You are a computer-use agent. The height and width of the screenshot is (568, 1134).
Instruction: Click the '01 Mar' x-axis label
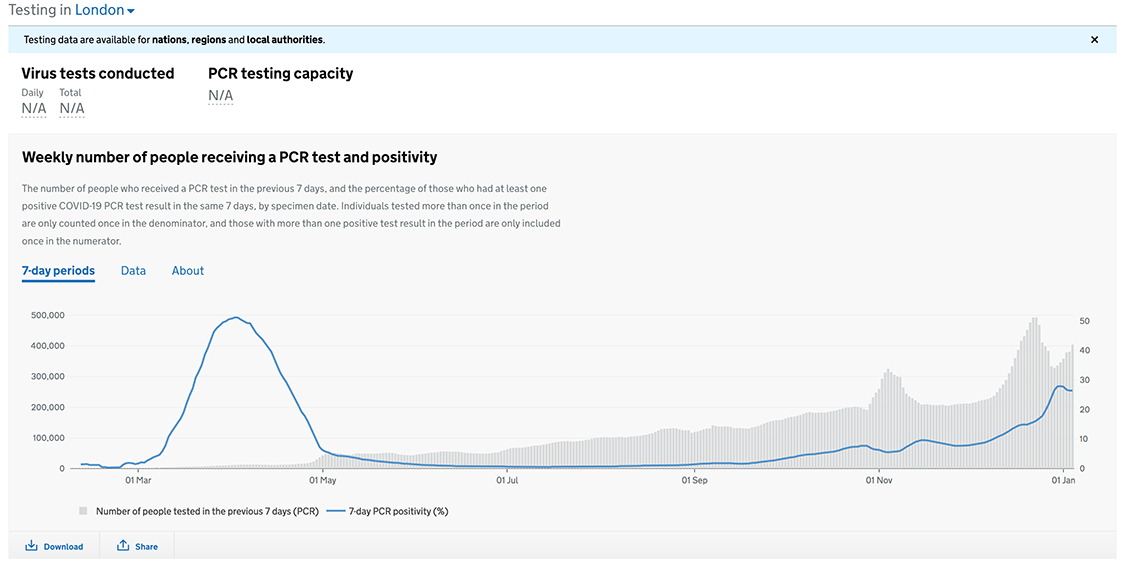[138, 481]
